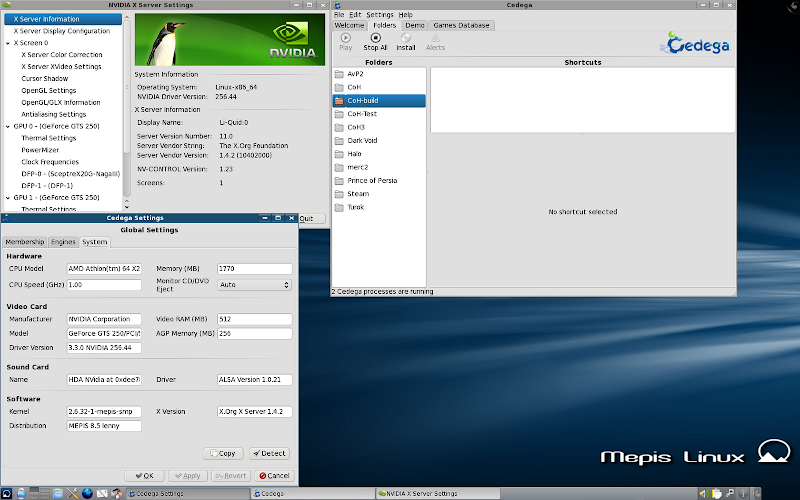
Task: Select the Steam folder icon
Action: tap(339, 194)
